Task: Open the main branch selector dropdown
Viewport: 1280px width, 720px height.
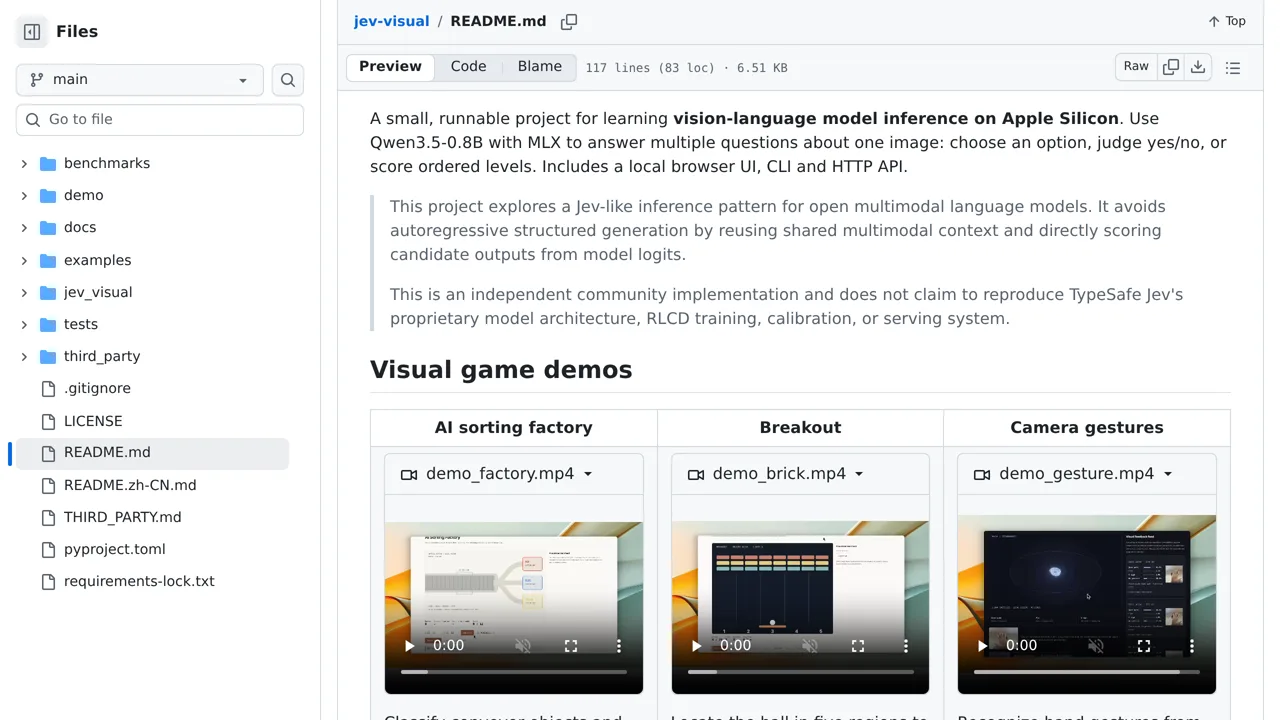Action: coord(140,80)
